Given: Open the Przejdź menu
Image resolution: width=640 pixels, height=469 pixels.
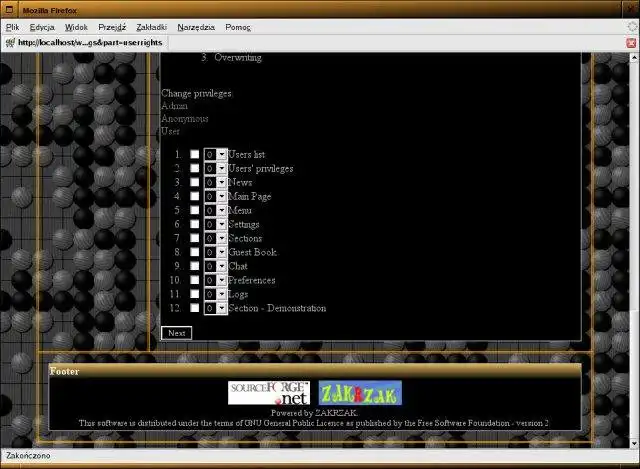Looking at the screenshot, I should (112, 27).
